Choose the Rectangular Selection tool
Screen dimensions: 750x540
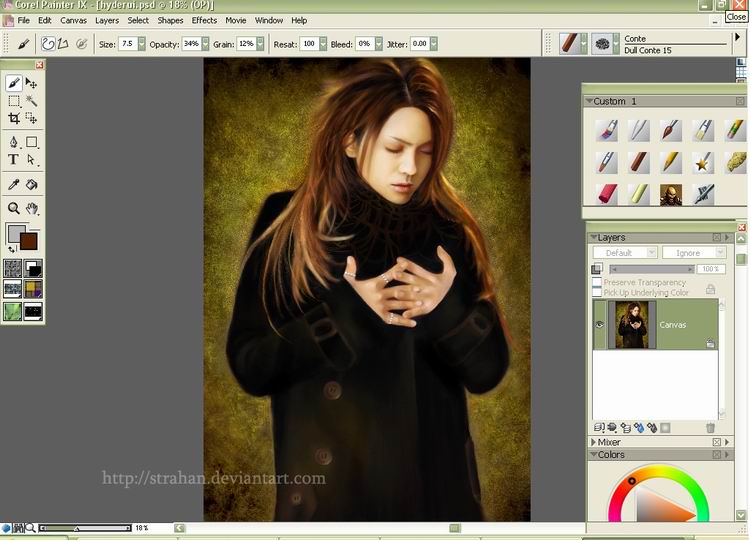pyautogui.click(x=14, y=101)
